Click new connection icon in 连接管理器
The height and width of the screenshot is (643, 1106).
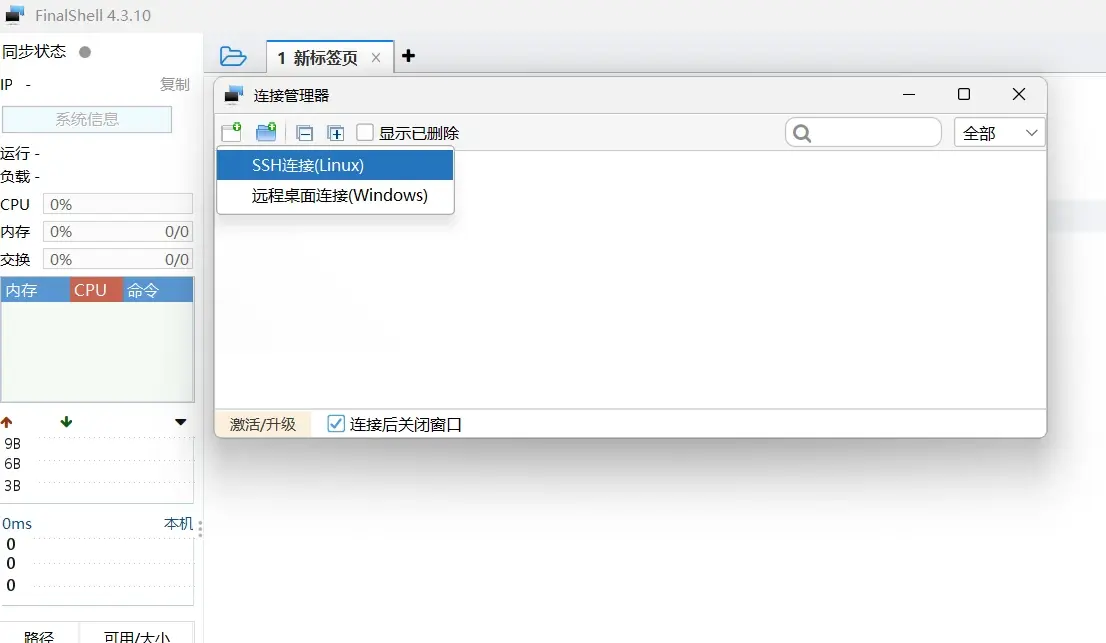pos(231,132)
